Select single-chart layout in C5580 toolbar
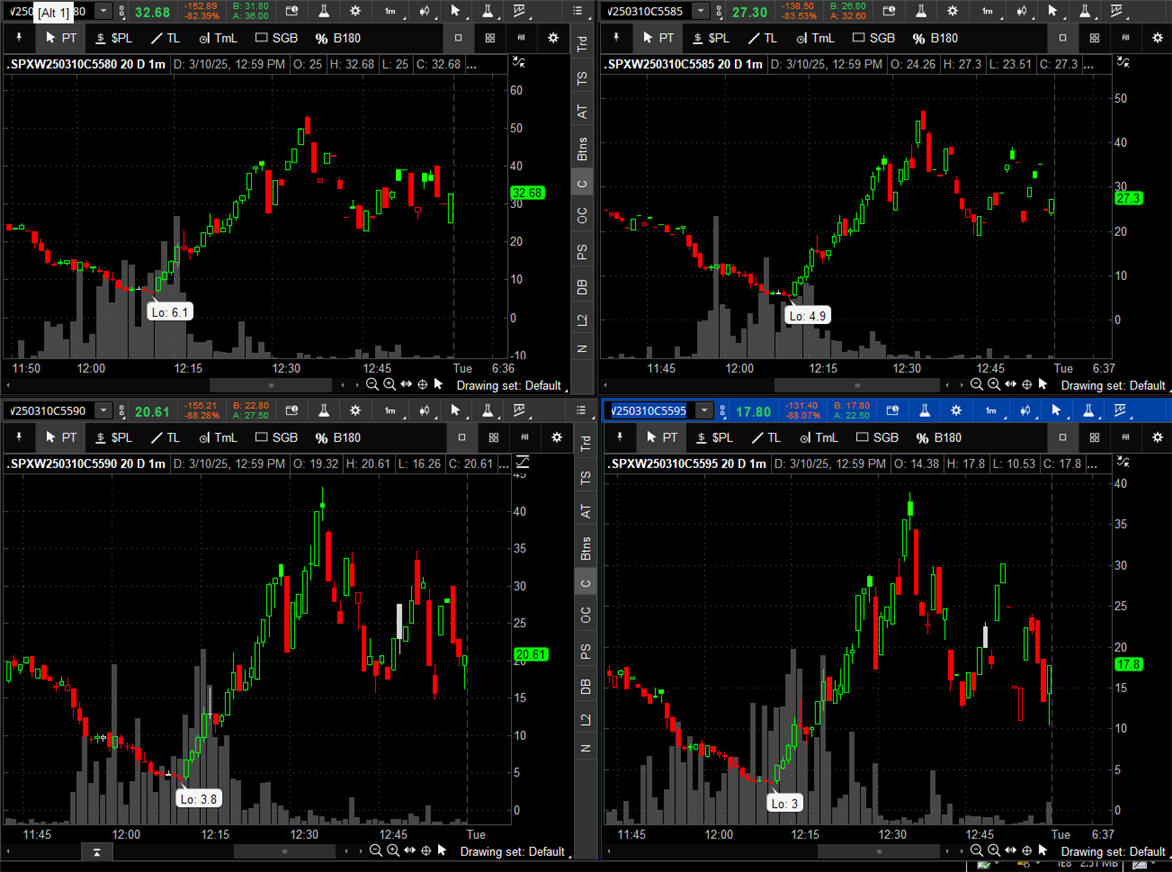Viewport: 1172px width, 872px height. coord(458,38)
